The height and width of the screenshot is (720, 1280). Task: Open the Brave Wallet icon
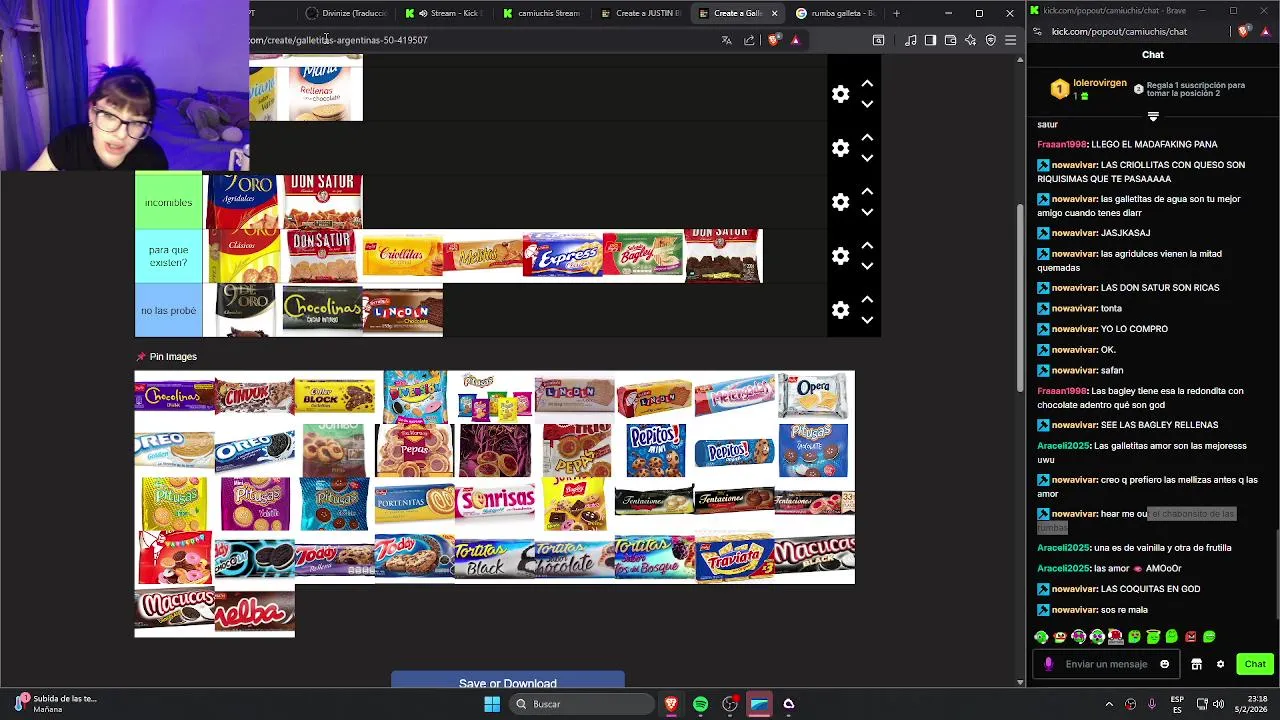950,40
